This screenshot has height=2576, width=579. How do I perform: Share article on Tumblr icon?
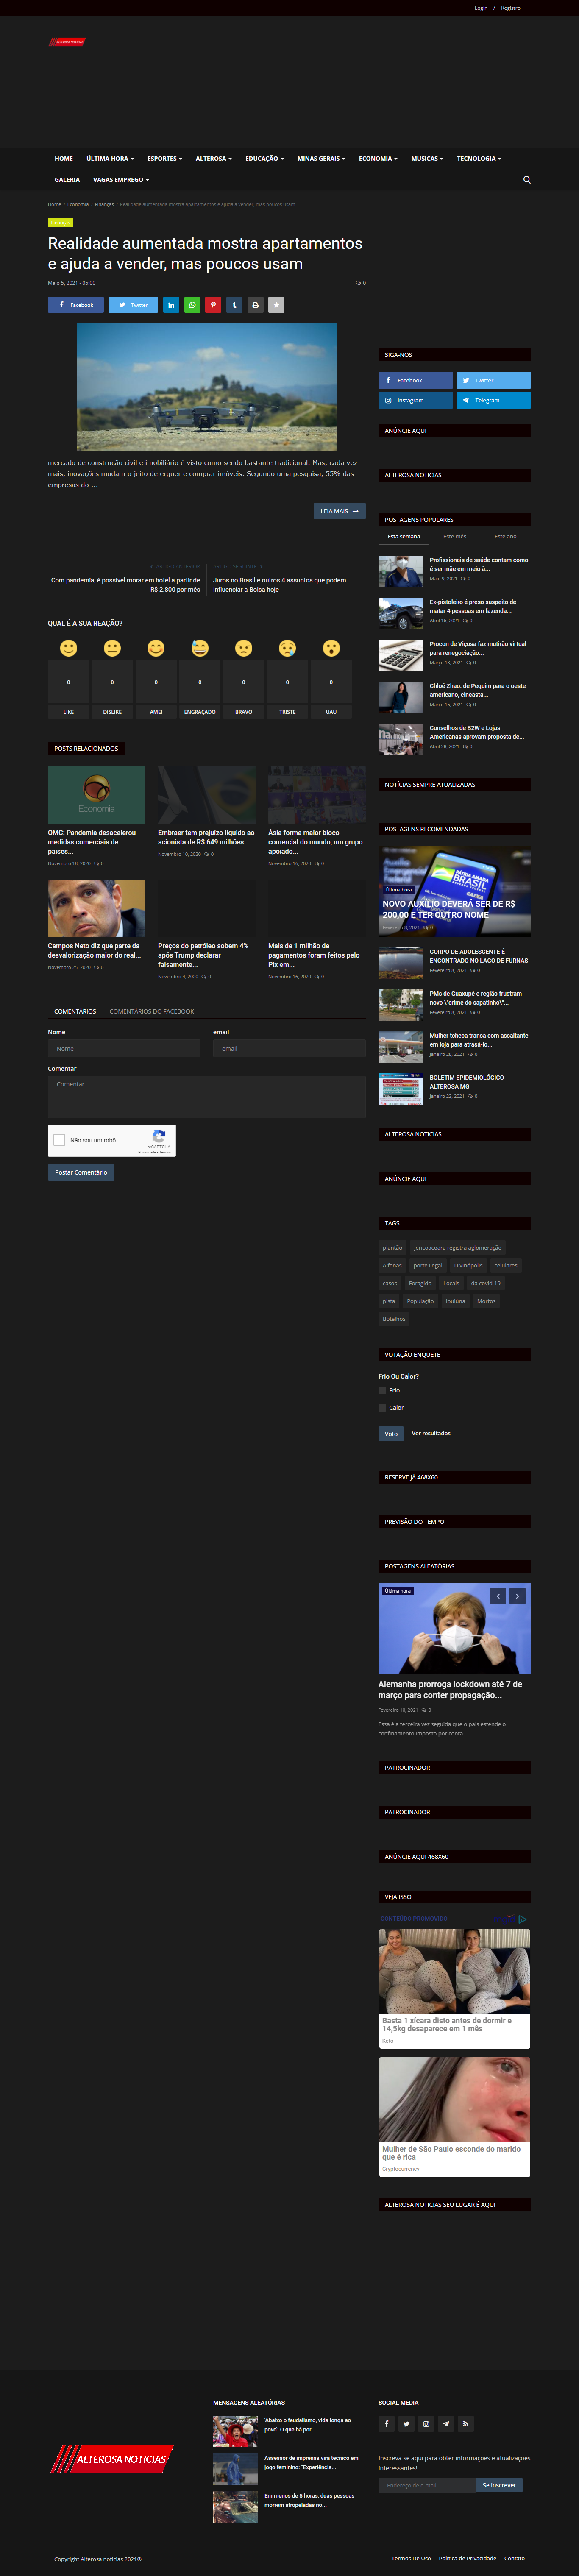pos(234,305)
